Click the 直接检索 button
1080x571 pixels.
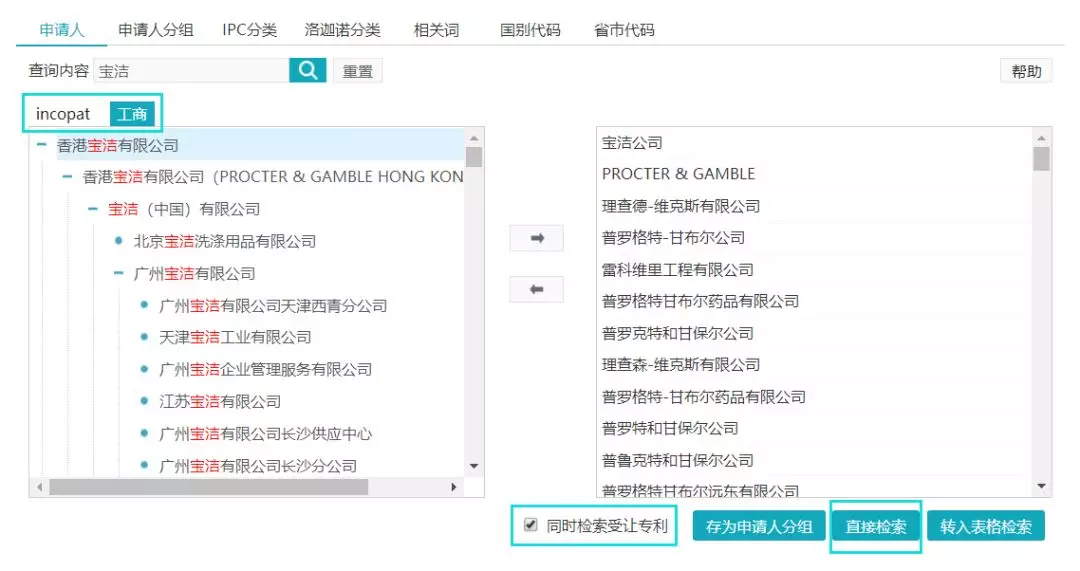coord(875,527)
